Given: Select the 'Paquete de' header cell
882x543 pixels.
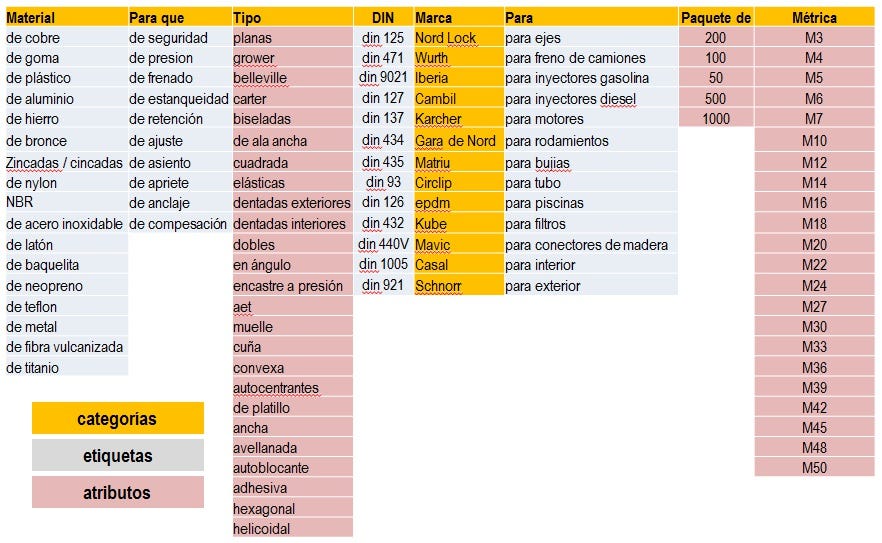Looking at the screenshot, I should pyautogui.click(x=716, y=17).
